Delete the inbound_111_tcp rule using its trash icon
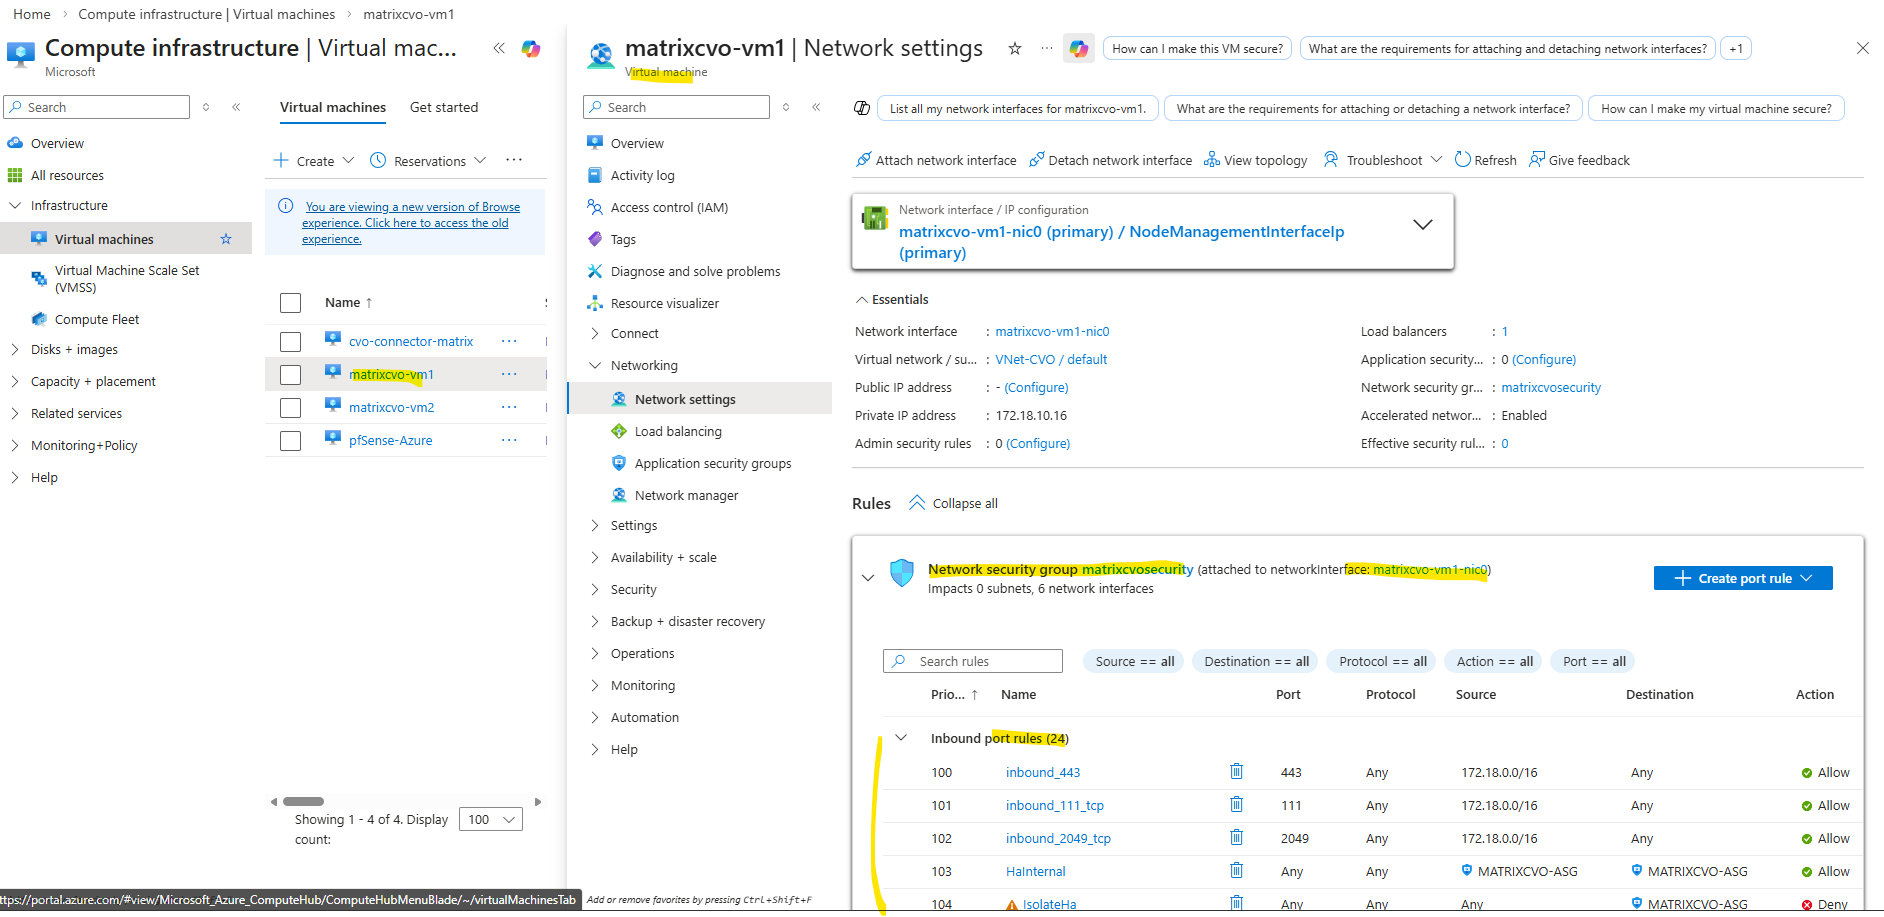Screen dimensions: 1884x917 click(x=1236, y=804)
